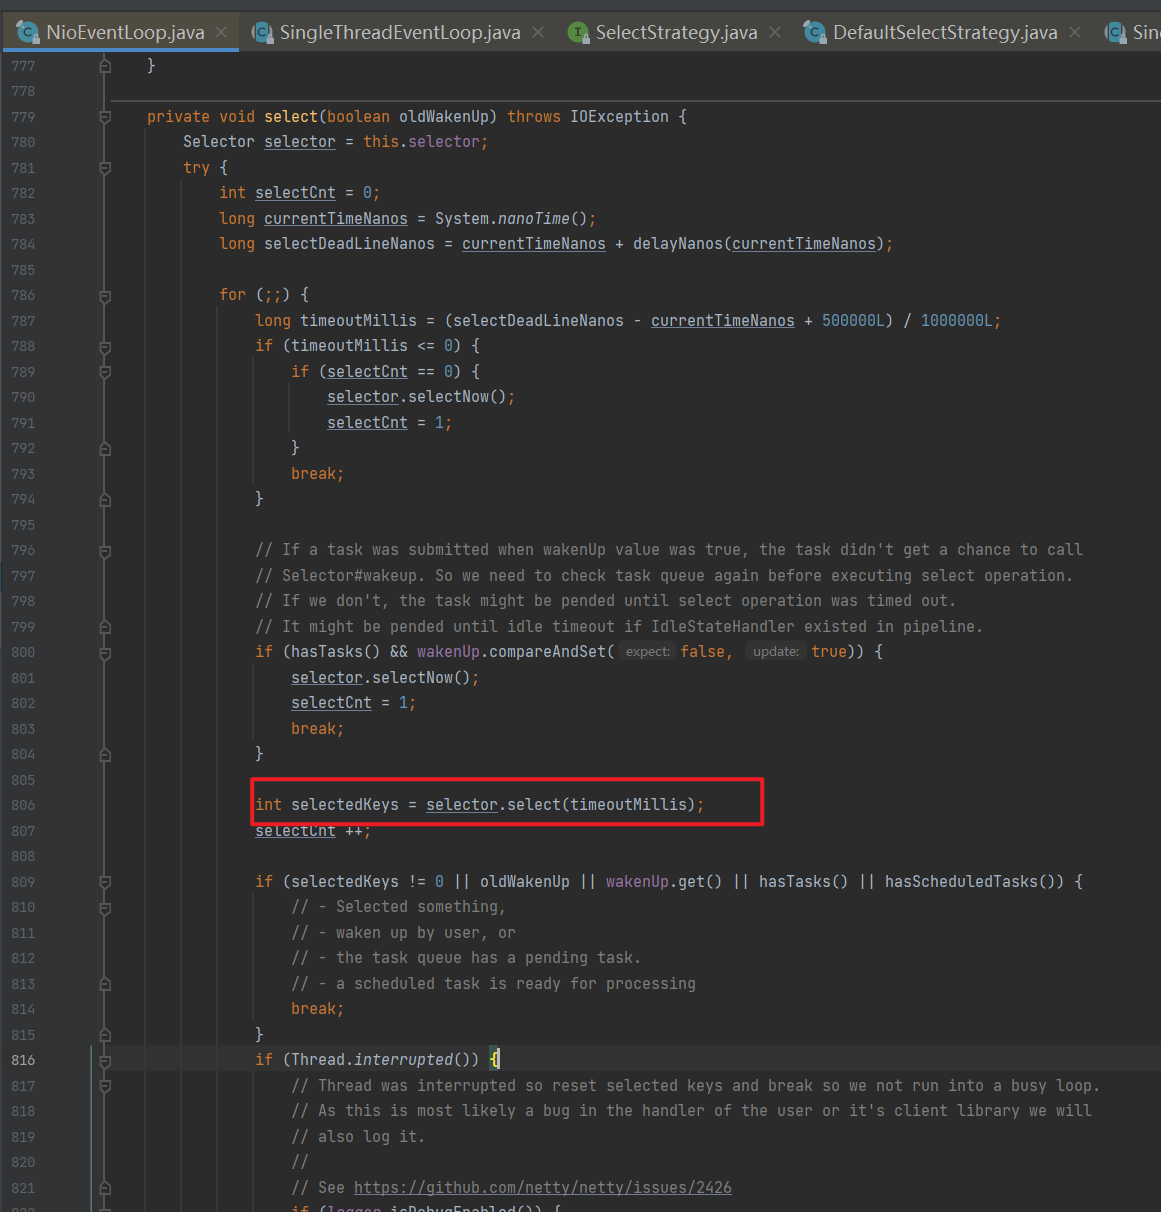Close the NioEventLoop.java tab
The height and width of the screenshot is (1212, 1161).
point(221,33)
